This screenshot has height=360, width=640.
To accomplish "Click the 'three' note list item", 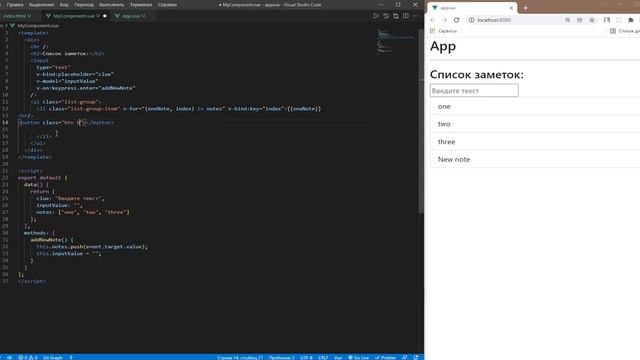I will point(535,142).
